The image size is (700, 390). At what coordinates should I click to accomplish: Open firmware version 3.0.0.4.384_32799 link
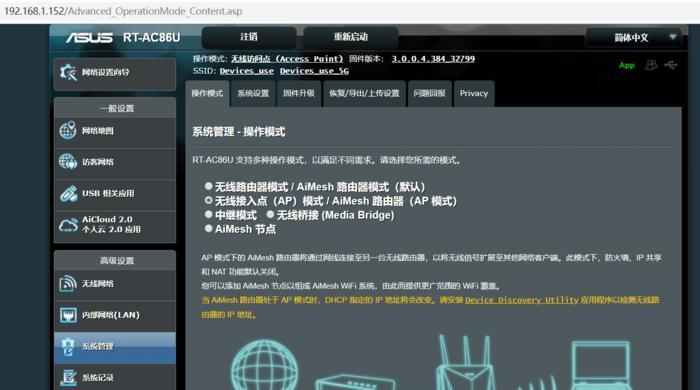click(433, 59)
